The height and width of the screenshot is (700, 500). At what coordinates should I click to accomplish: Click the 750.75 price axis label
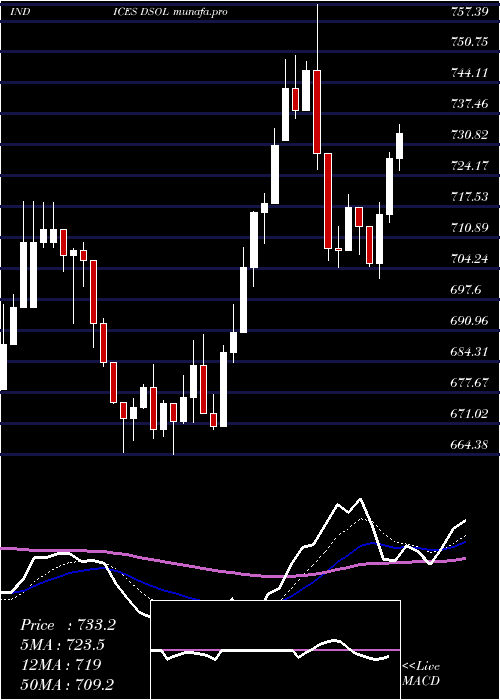tap(467, 42)
